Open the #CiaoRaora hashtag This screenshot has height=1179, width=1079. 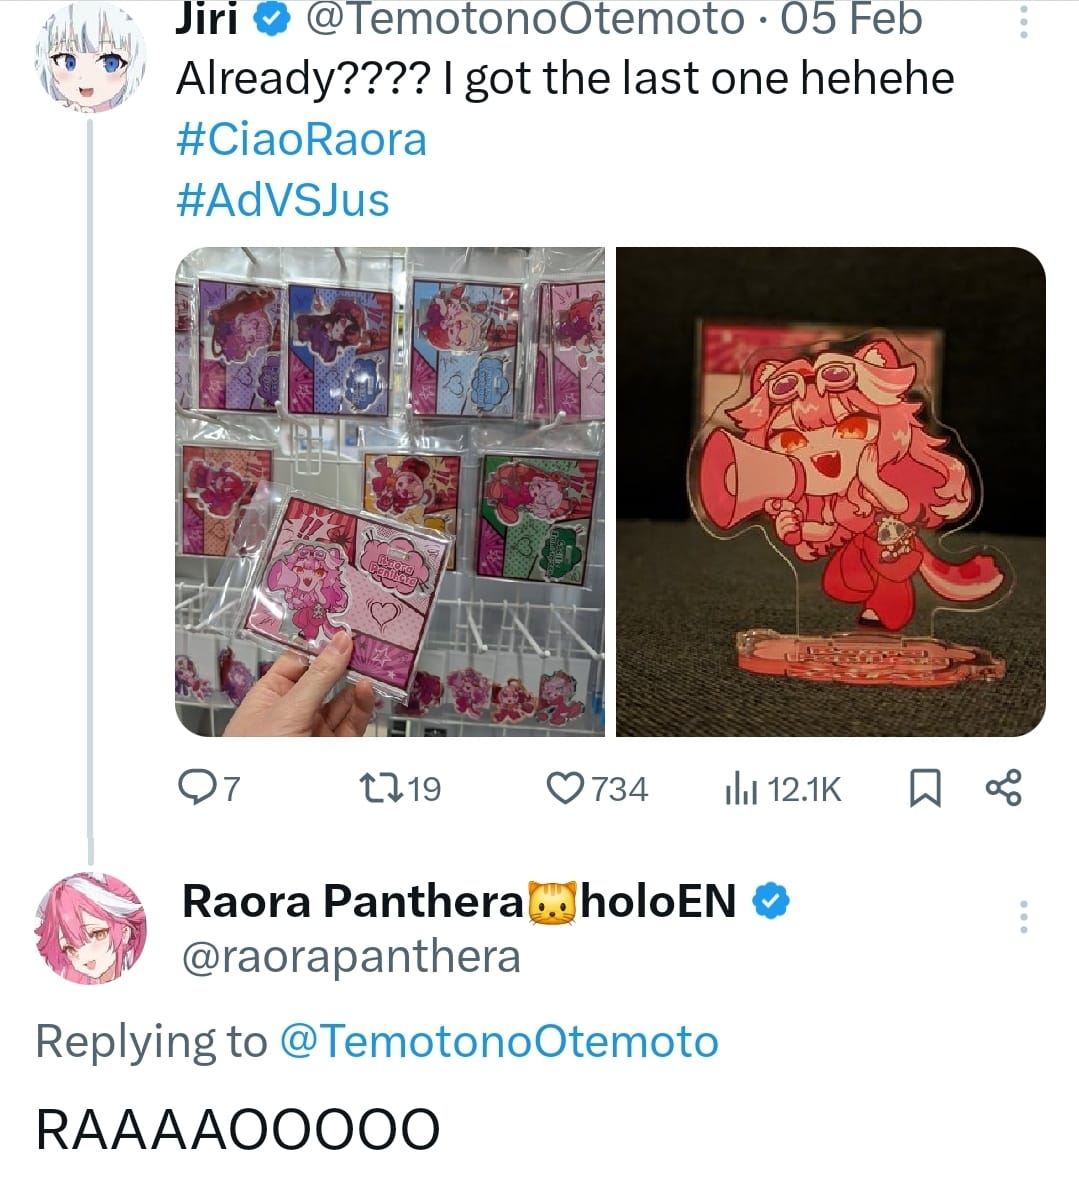click(x=302, y=140)
